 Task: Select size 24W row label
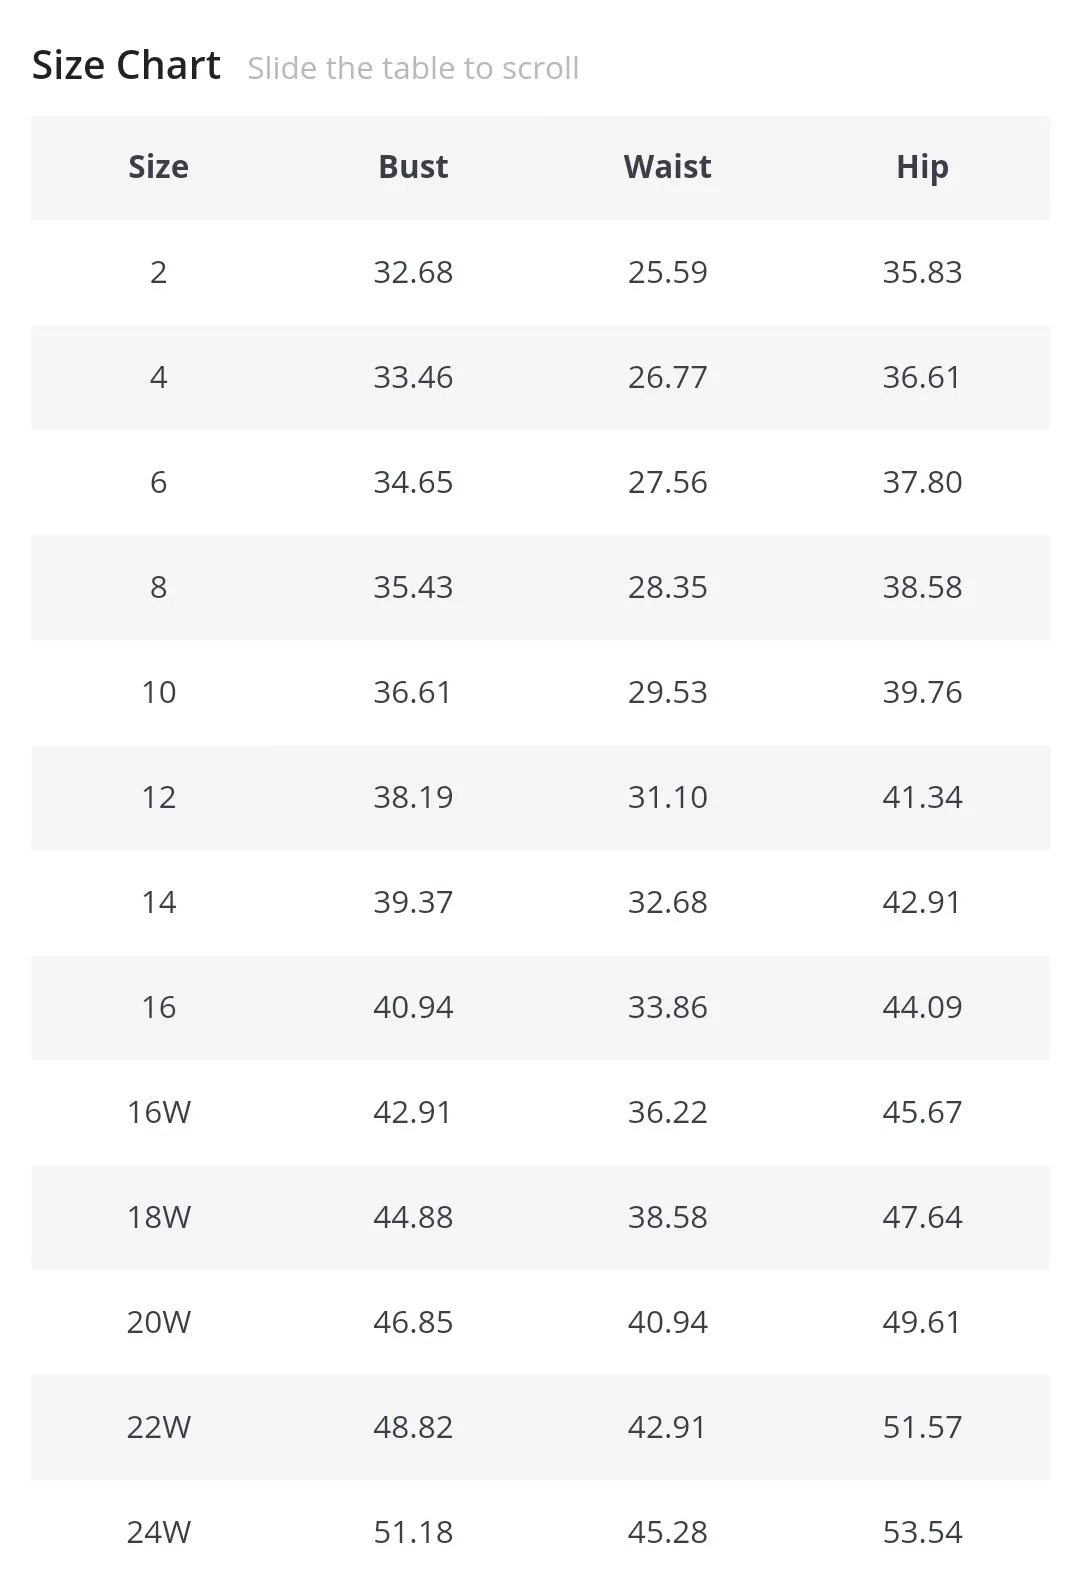(x=158, y=1532)
